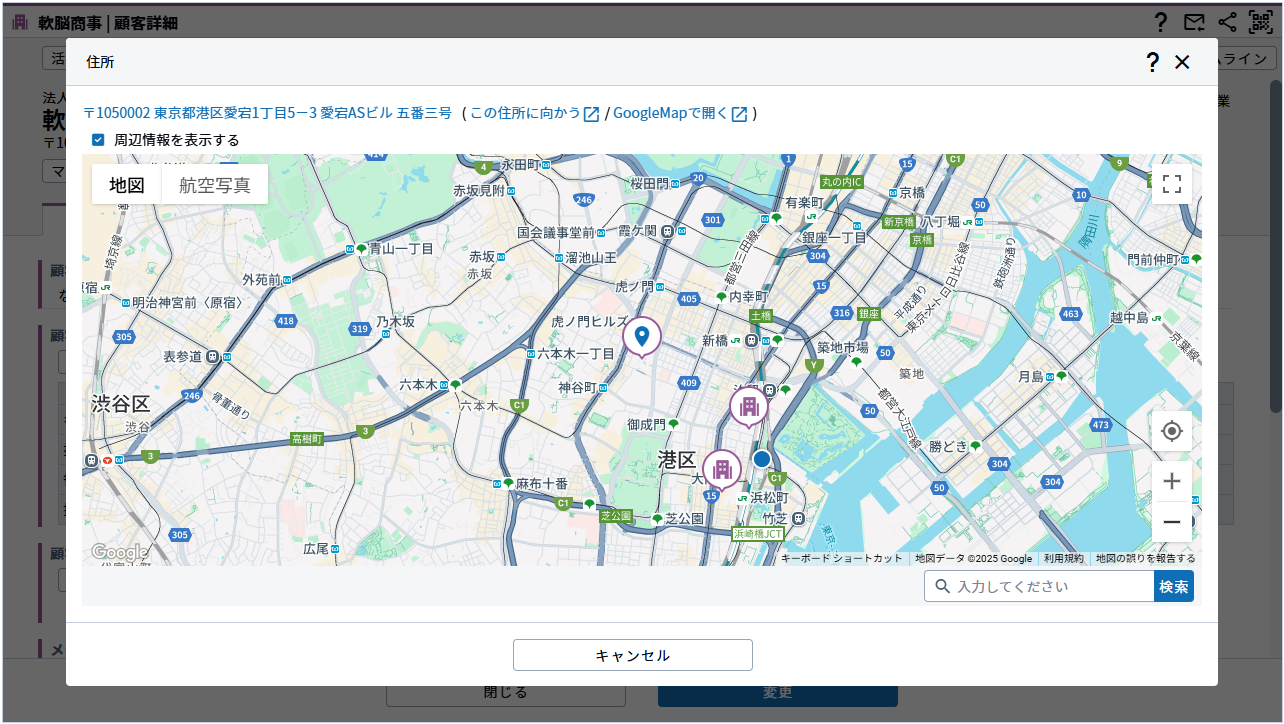
Task: Click the magnifier icon in the search field
Action: [941, 587]
